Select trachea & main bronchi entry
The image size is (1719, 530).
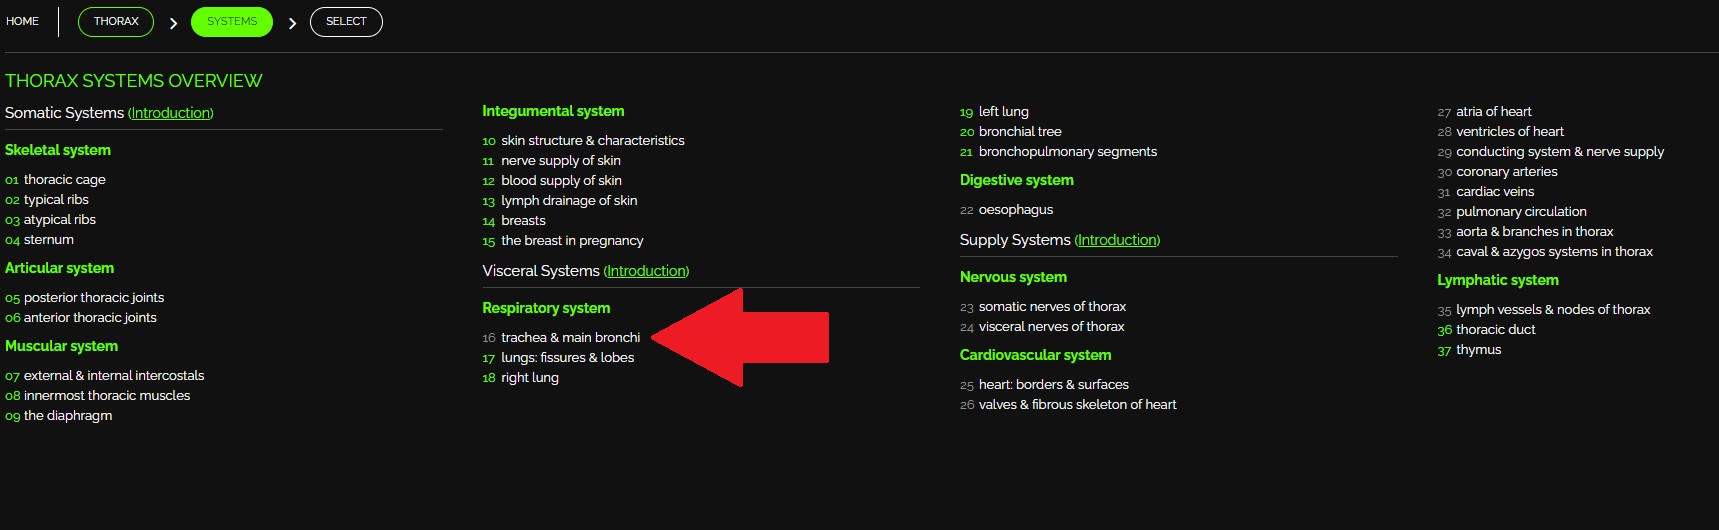[x=570, y=338]
